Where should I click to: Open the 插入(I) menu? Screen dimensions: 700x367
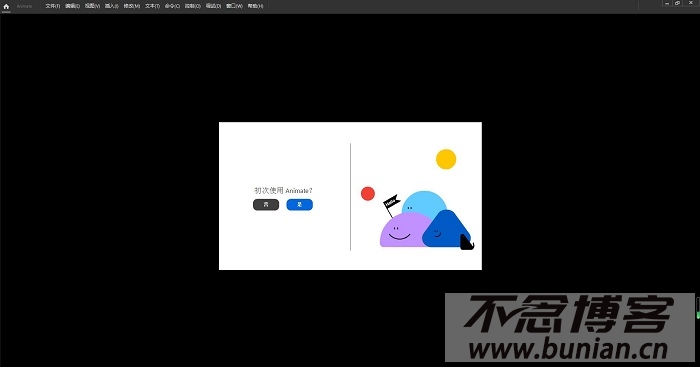pyautogui.click(x=112, y=6)
